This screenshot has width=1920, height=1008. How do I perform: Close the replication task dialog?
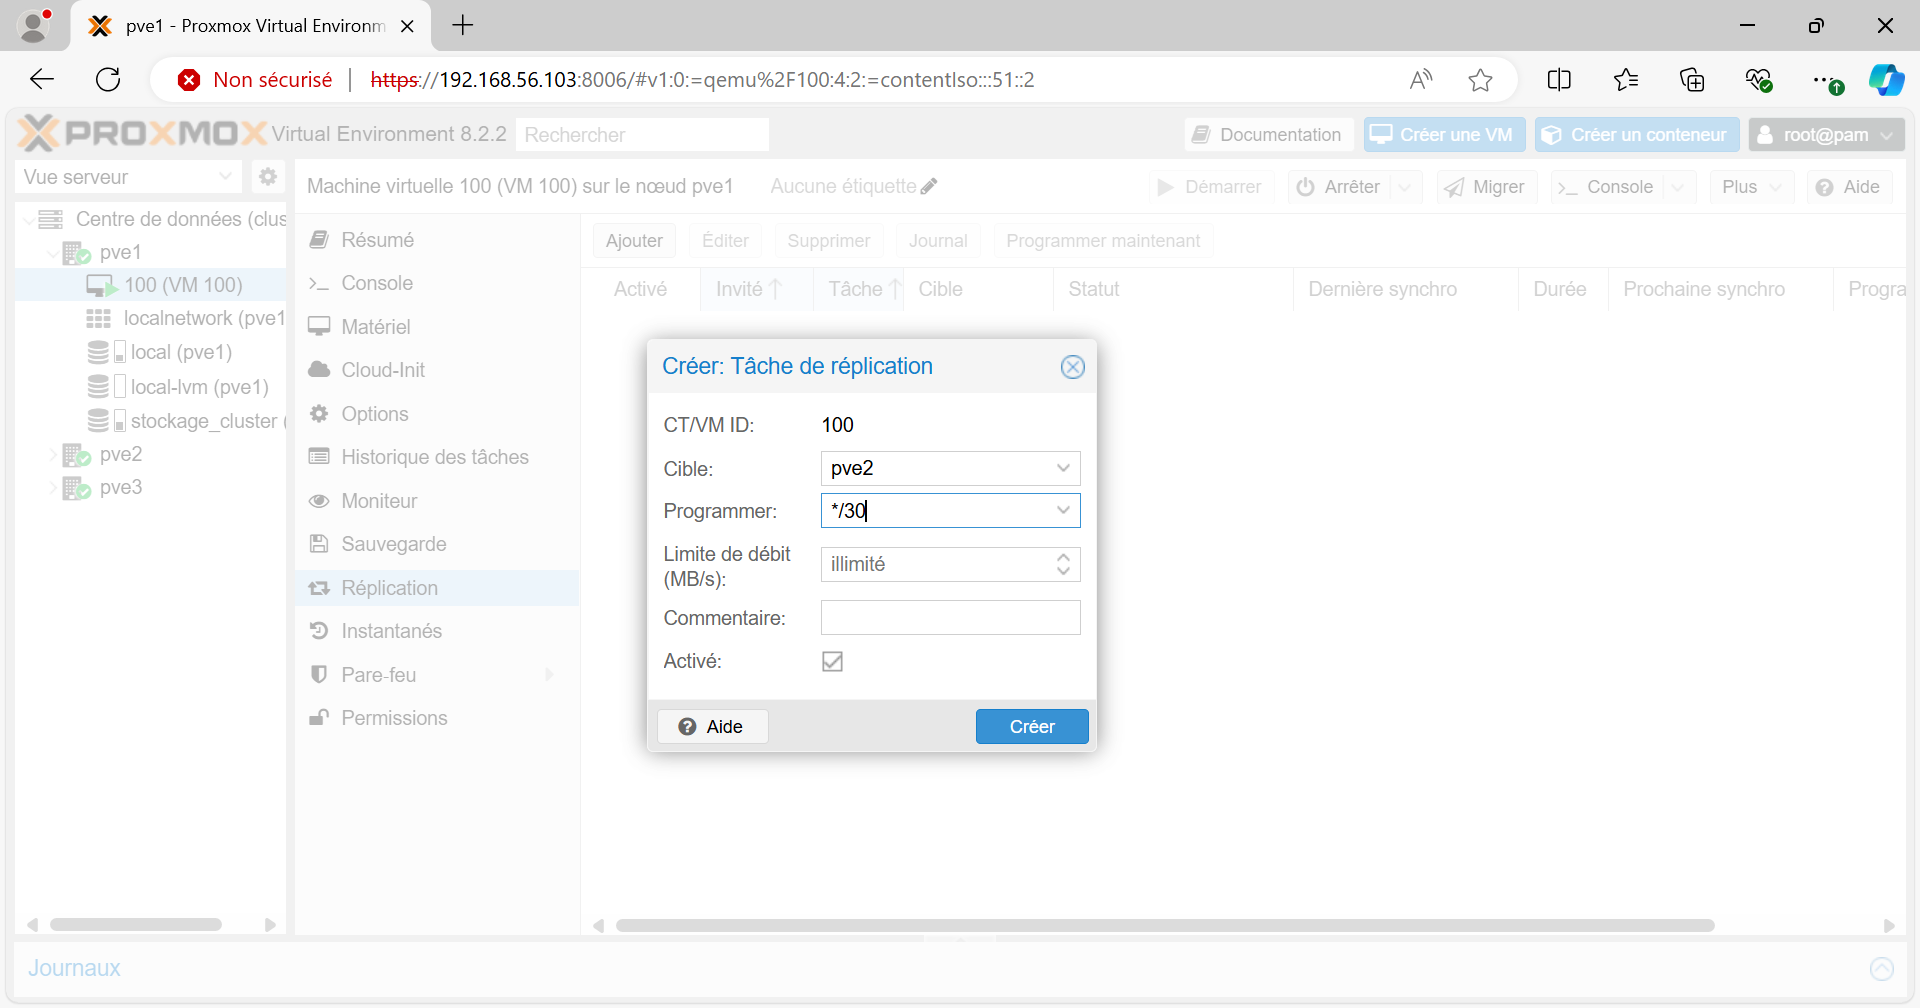point(1072,367)
